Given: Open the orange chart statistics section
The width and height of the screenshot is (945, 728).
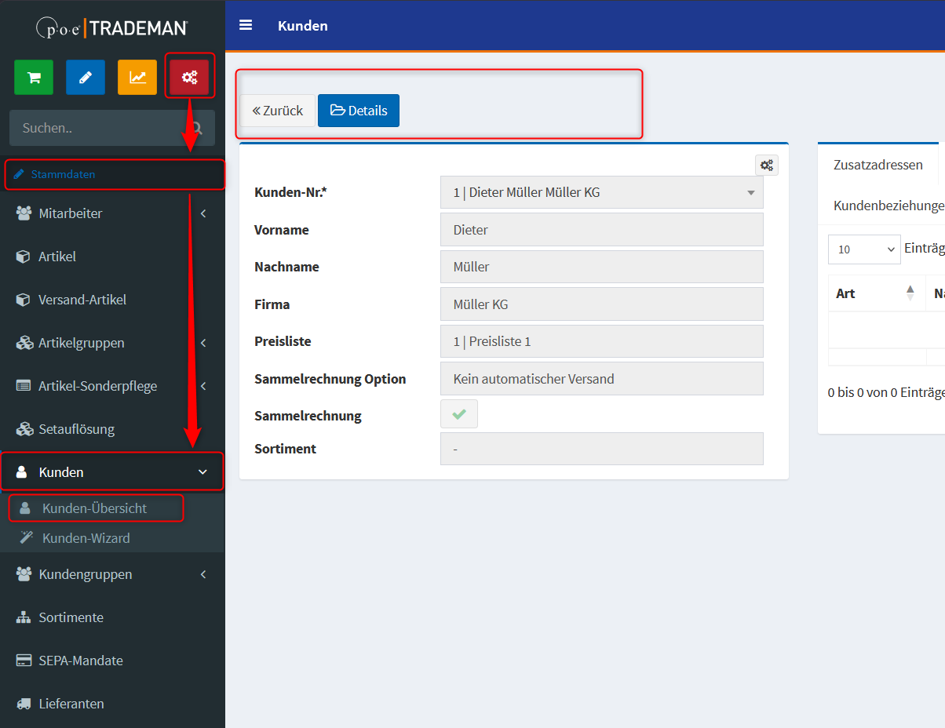Looking at the screenshot, I should tap(137, 77).
